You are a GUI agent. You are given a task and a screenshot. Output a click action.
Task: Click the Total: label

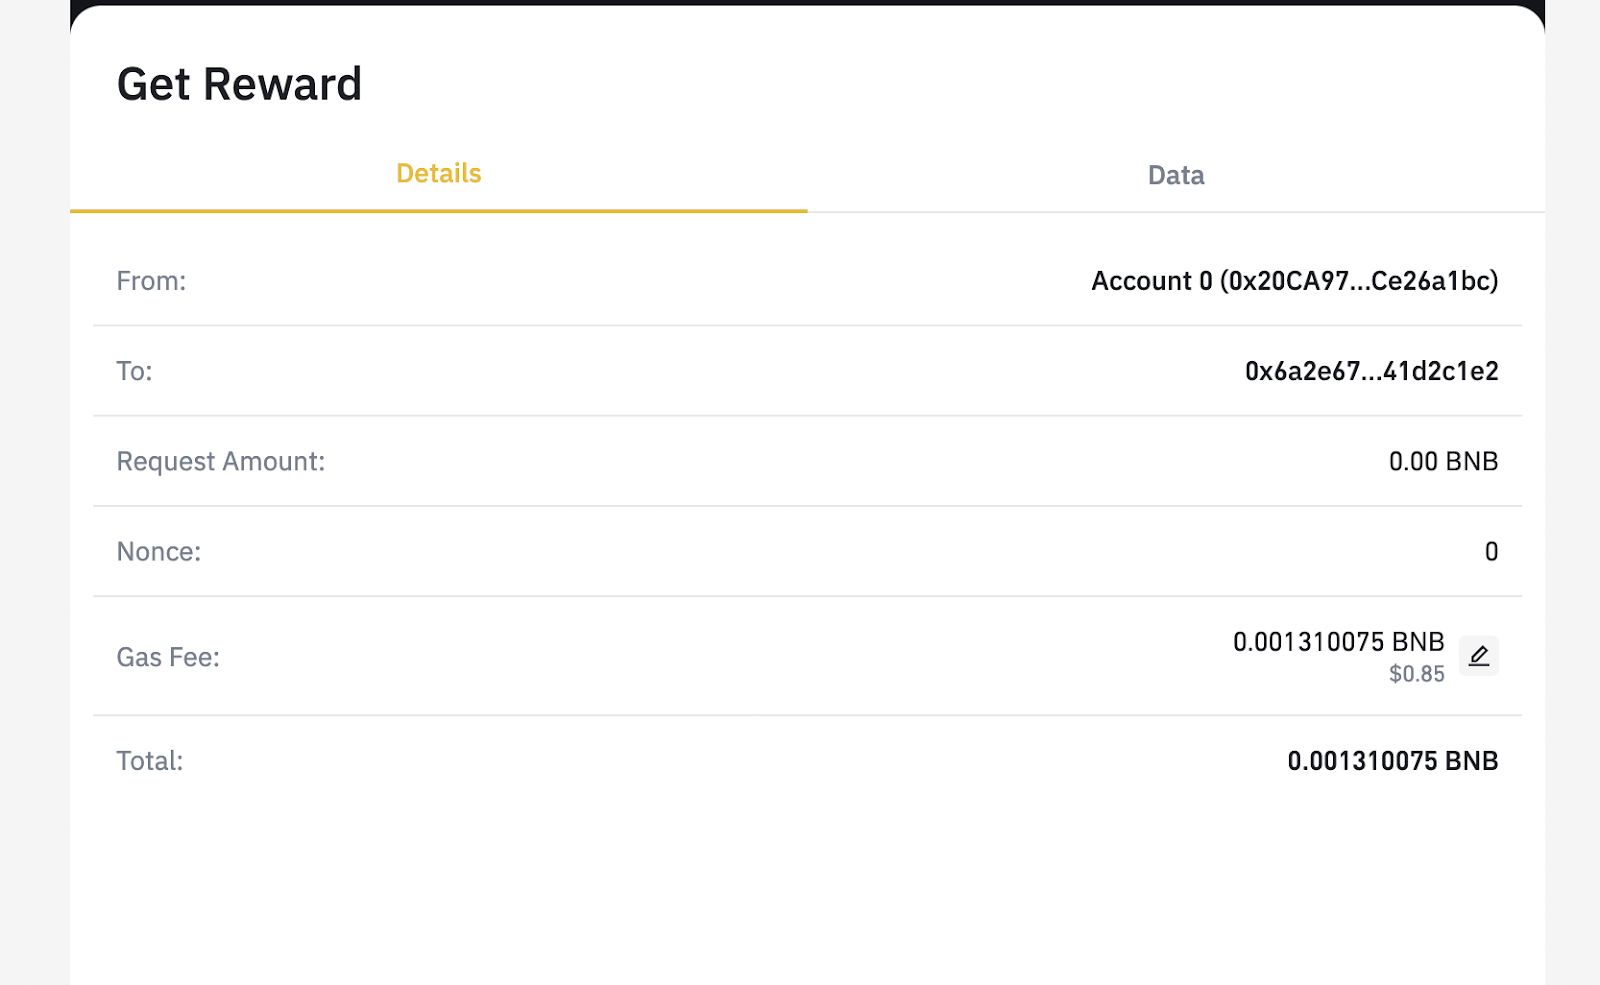(x=150, y=761)
